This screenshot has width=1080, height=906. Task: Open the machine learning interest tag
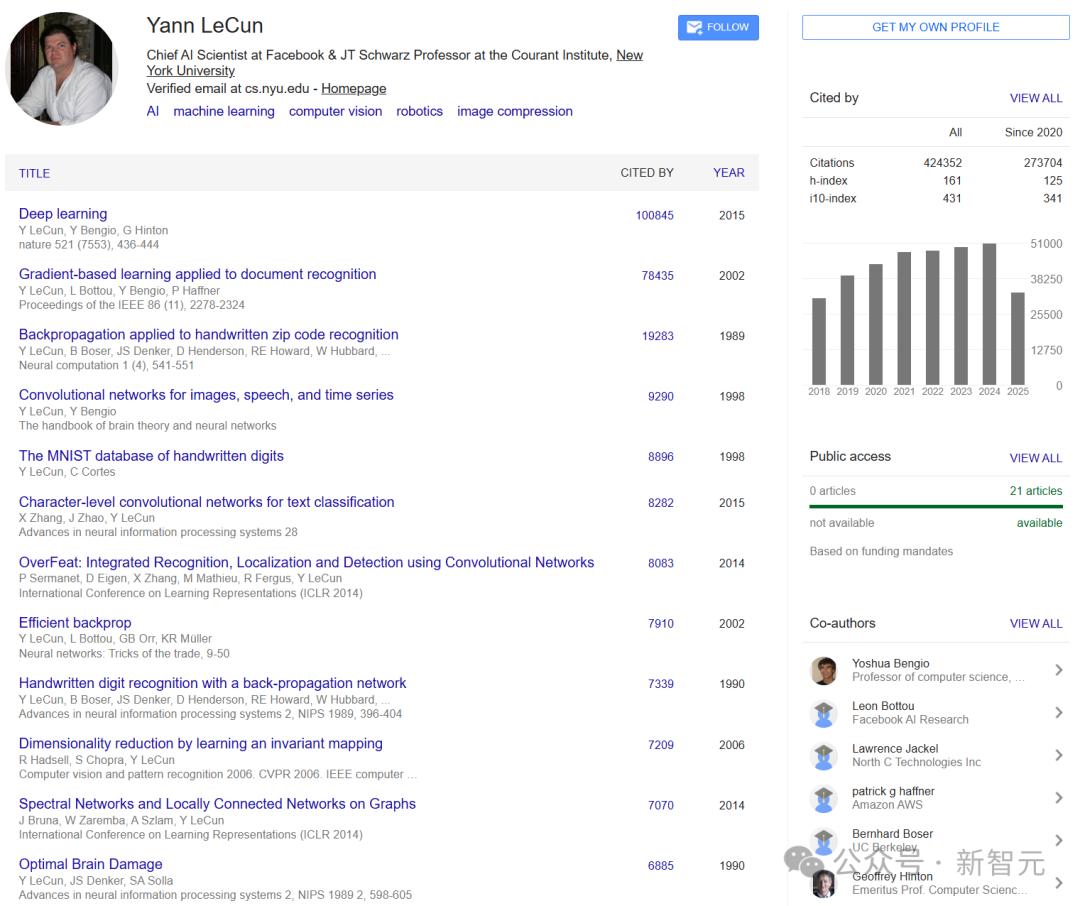point(224,112)
